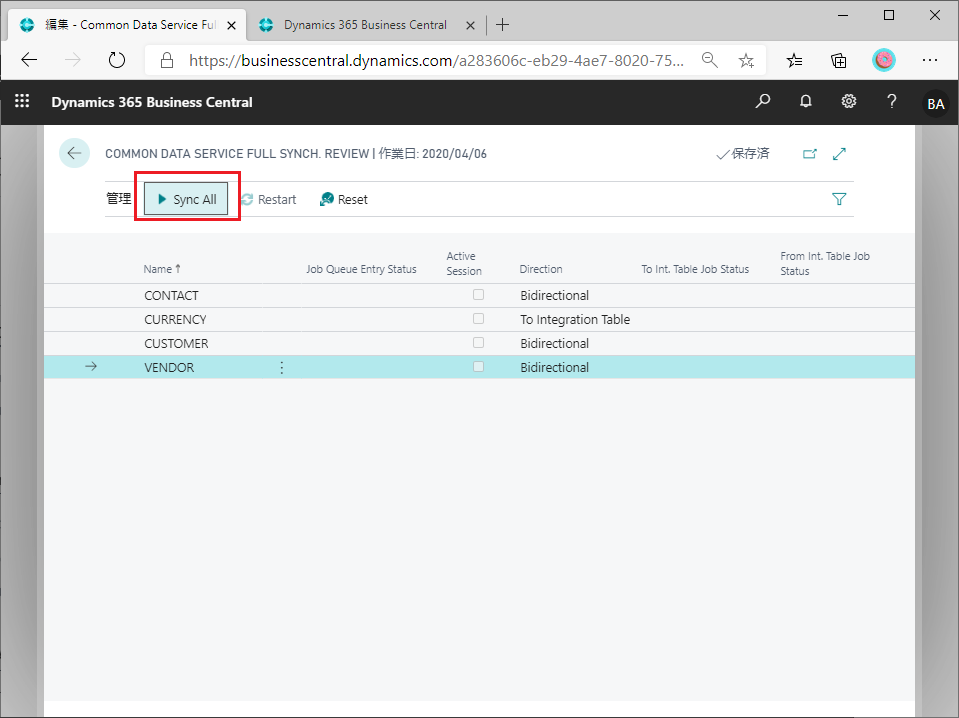Close the Common Data Service browser tab
959x718 pixels.
(x=231, y=25)
